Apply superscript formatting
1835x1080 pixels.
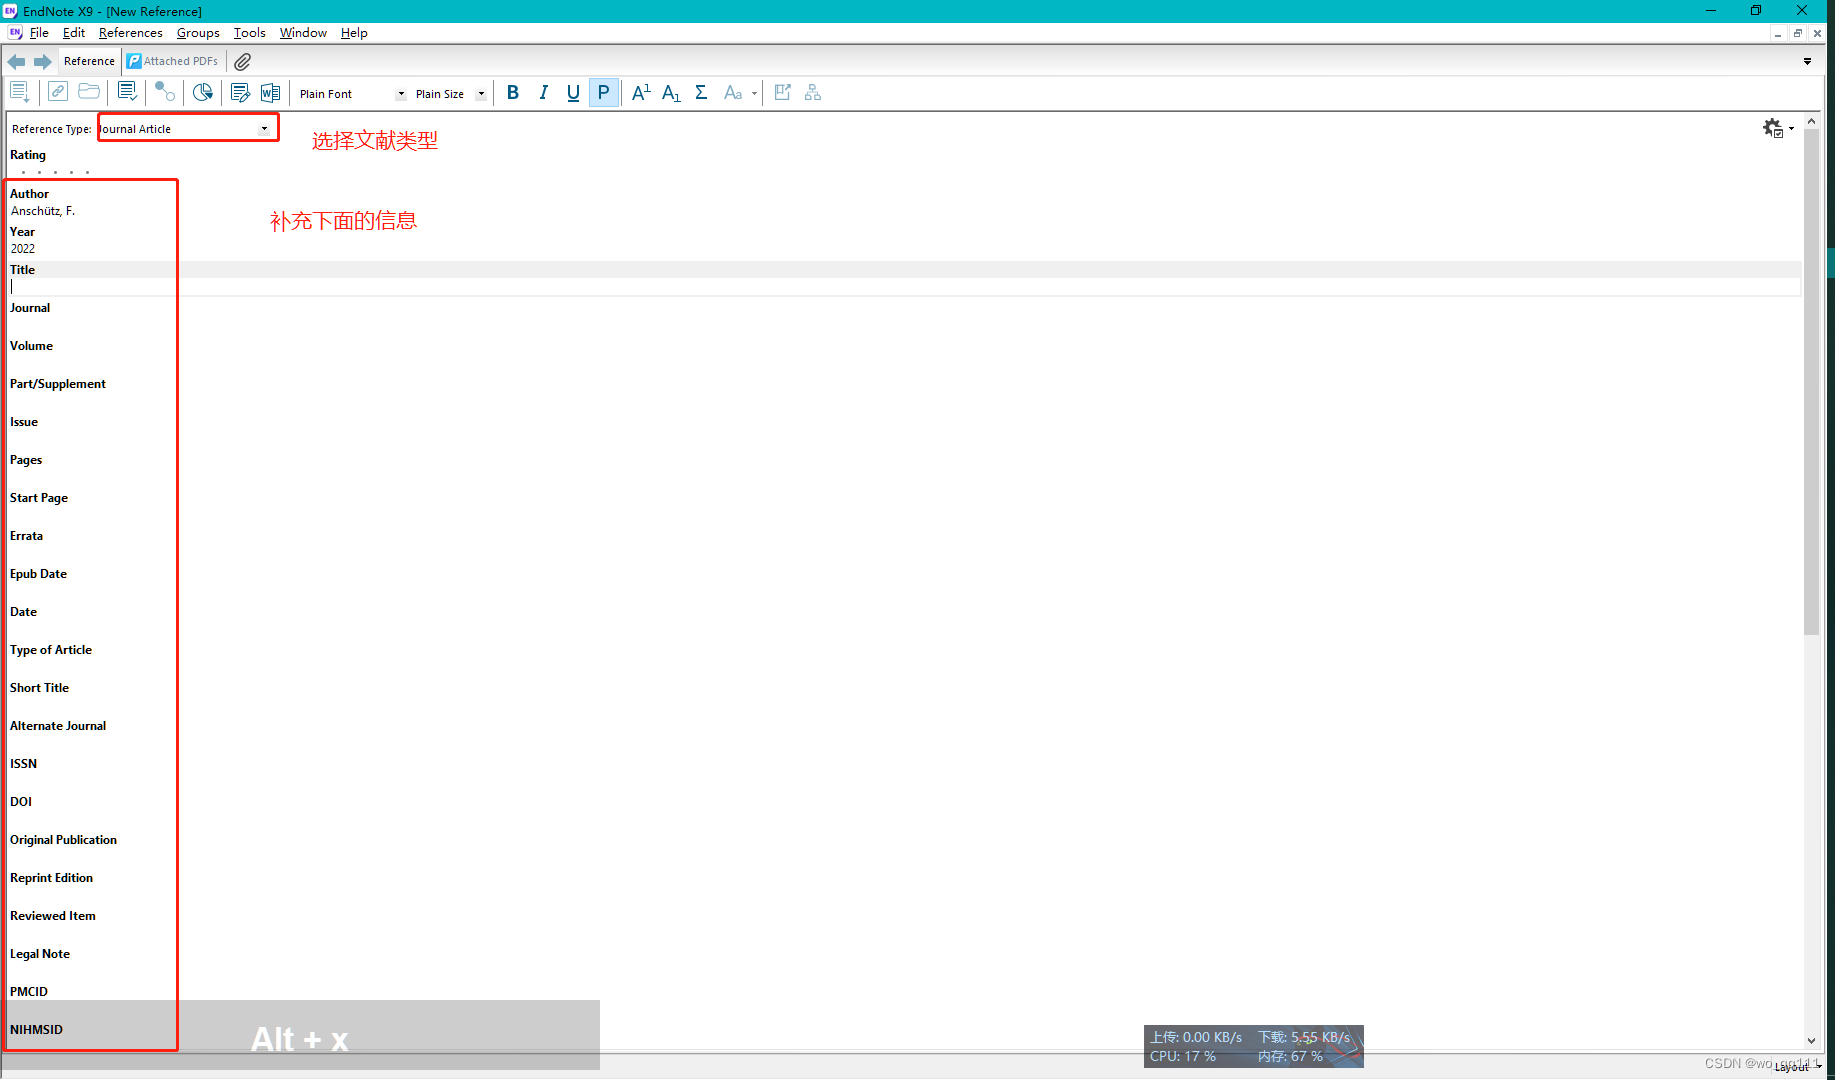coord(641,93)
